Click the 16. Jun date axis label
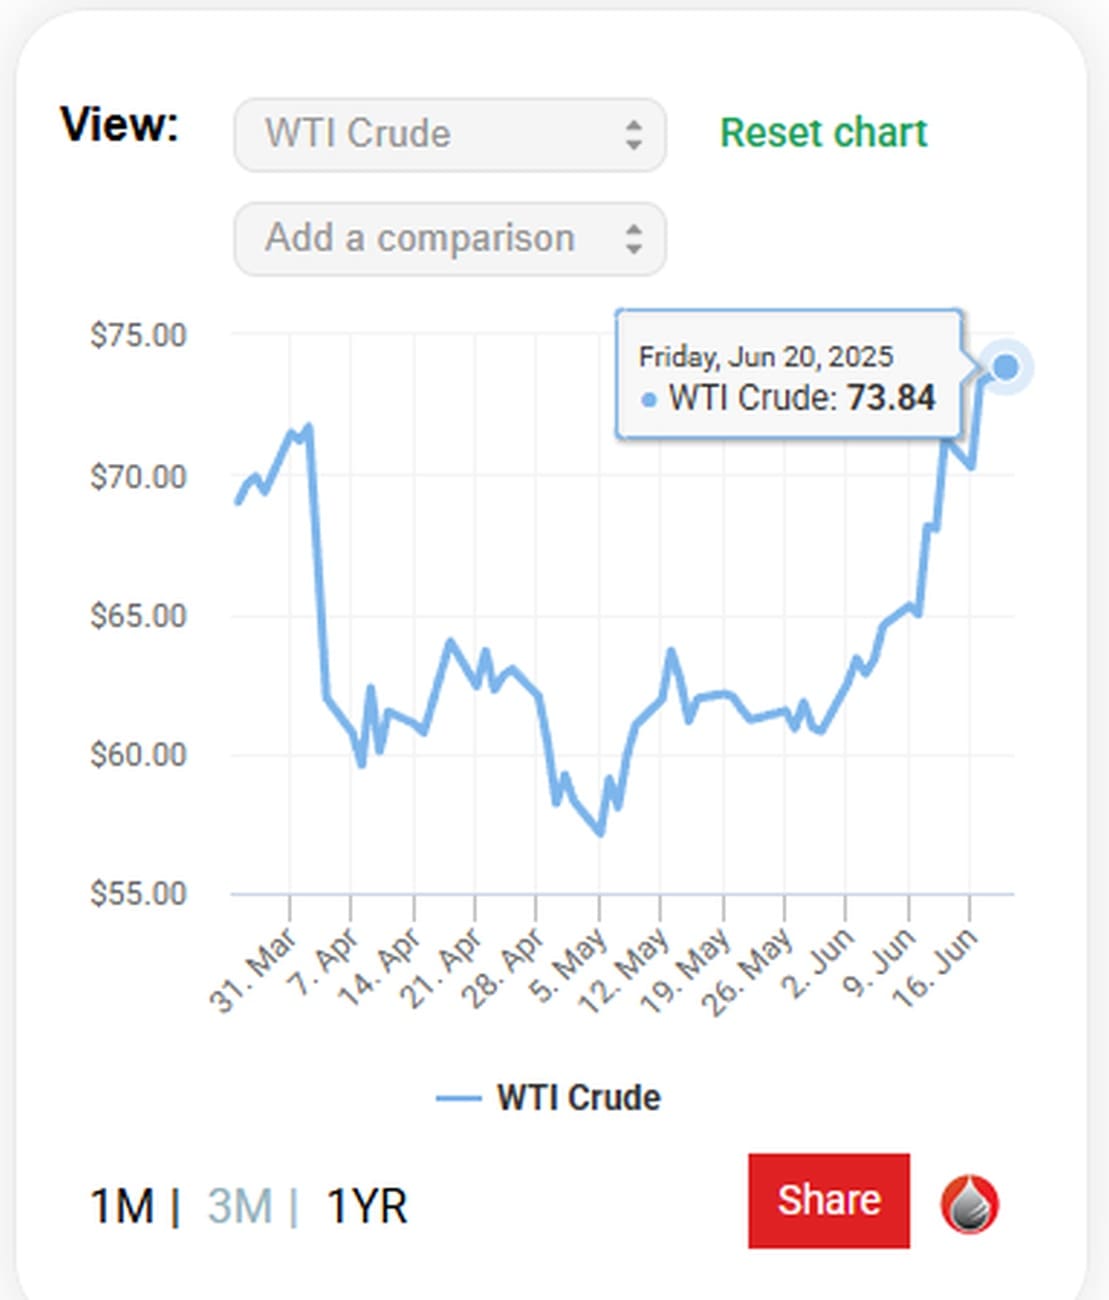 [936, 967]
